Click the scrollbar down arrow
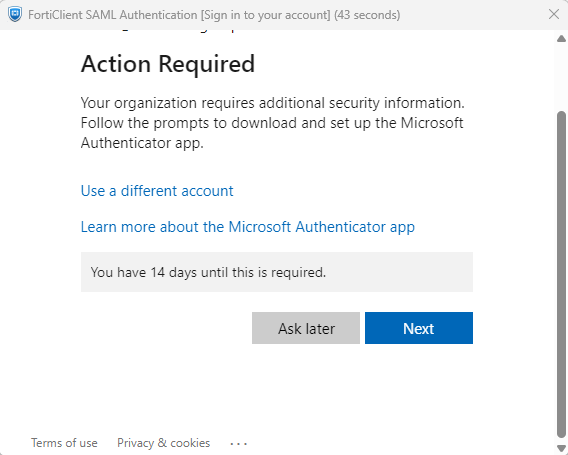Image resolution: width=568 pixels, height=455 pixels. coord(561,448)
